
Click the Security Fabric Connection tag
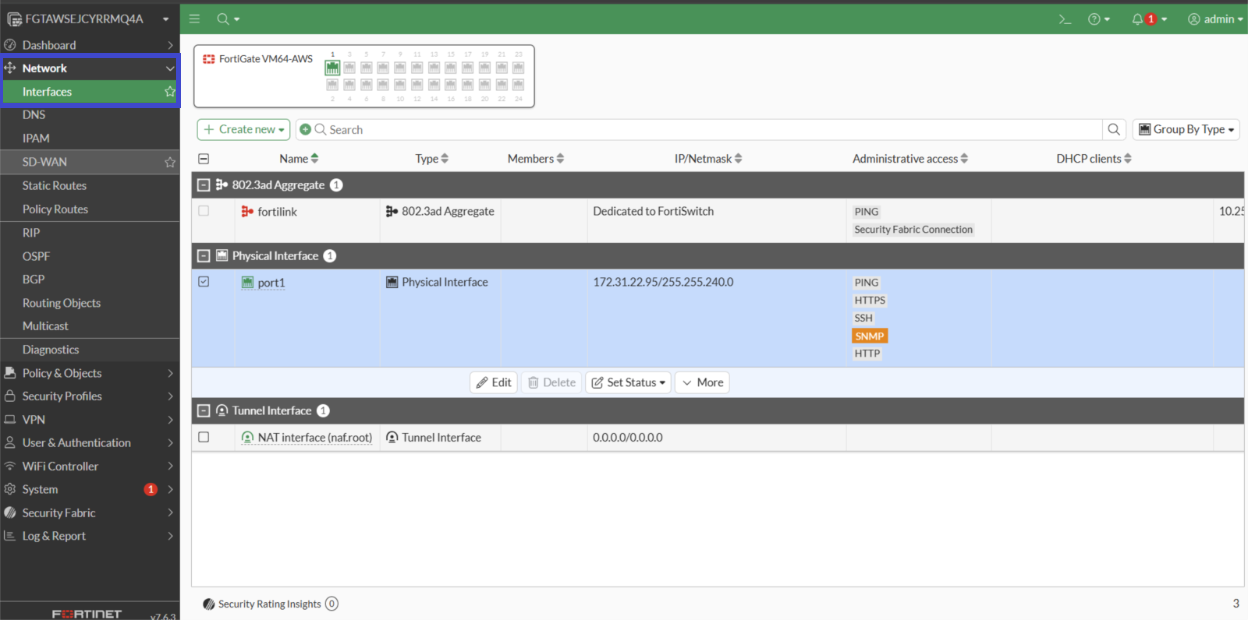[913, 230]
